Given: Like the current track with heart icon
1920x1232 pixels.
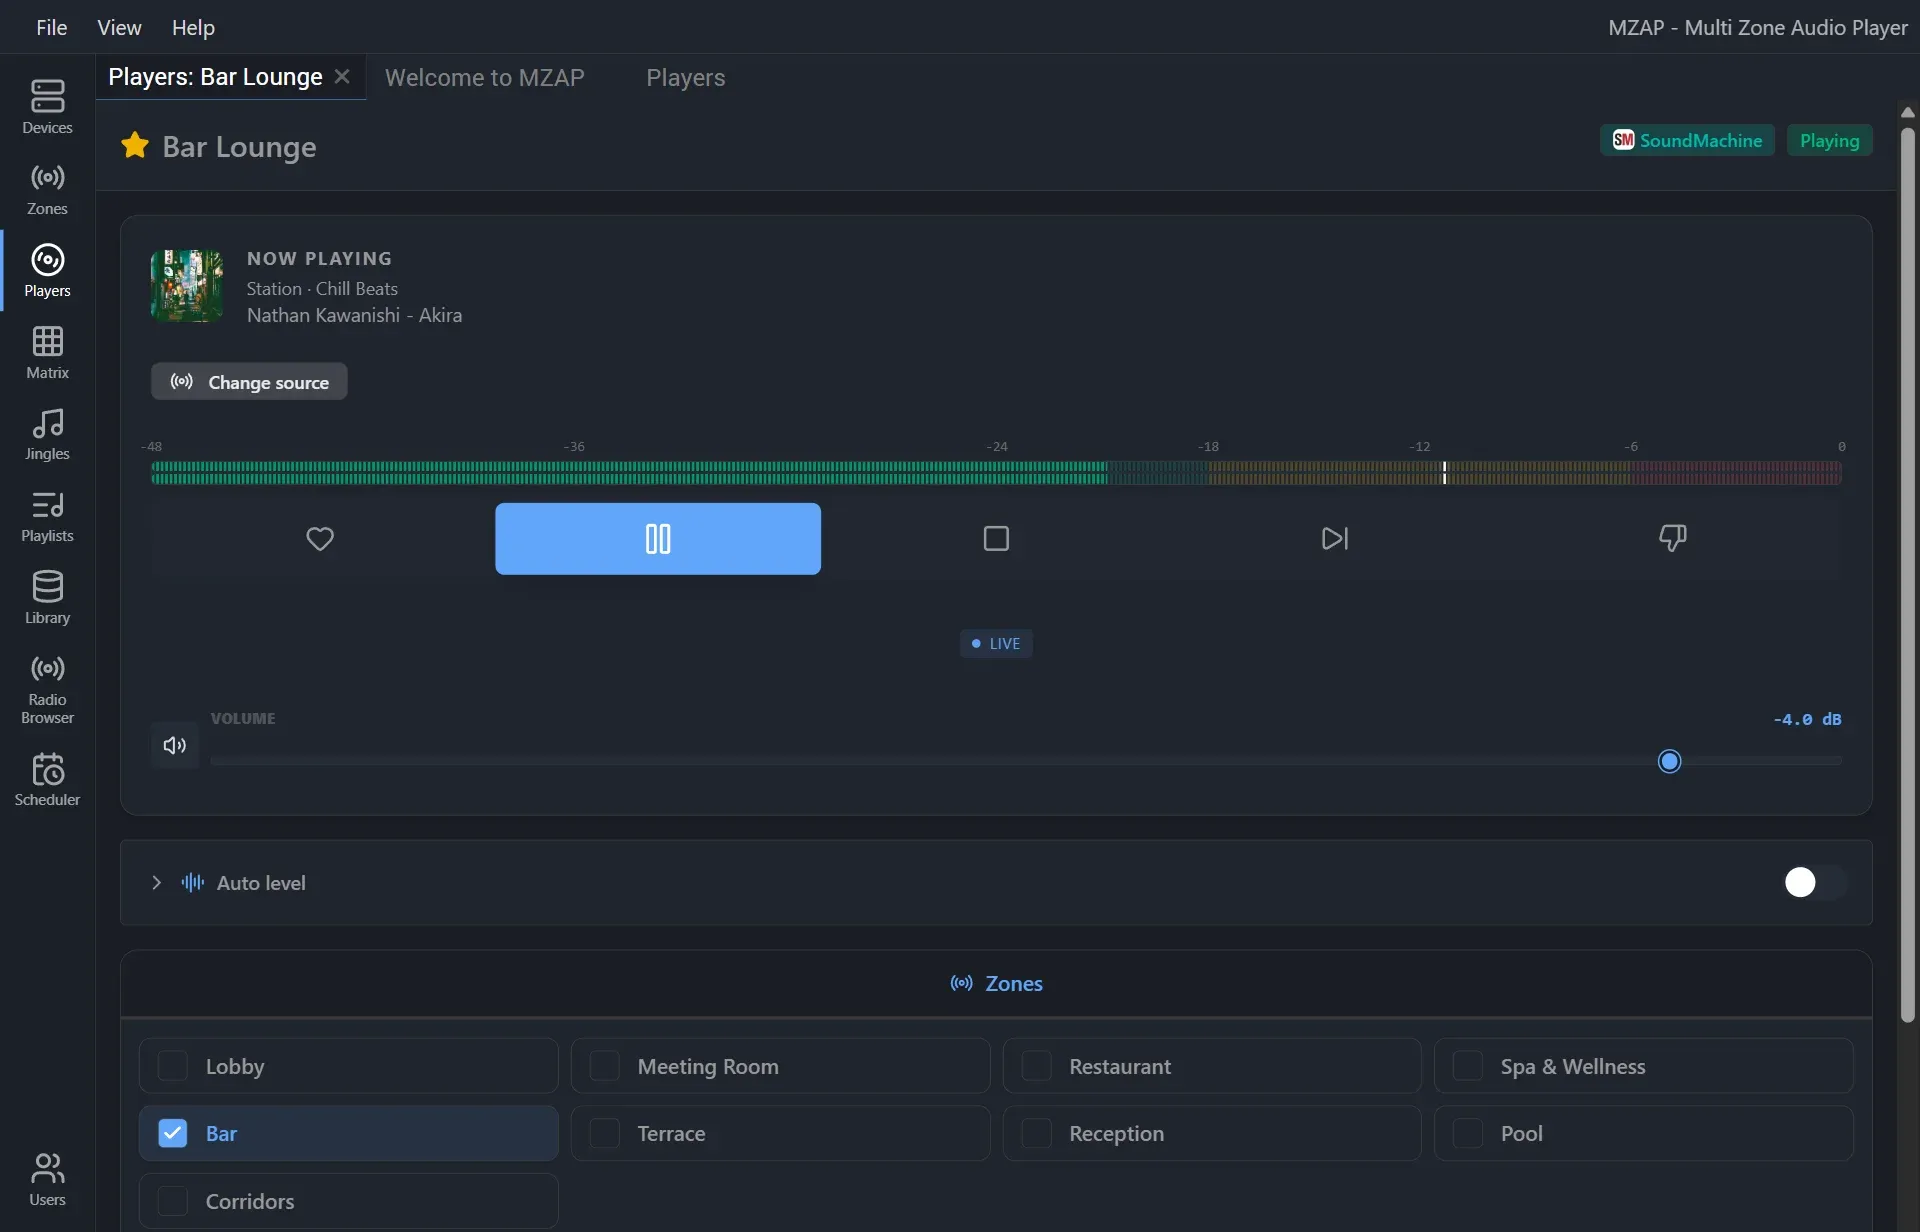Looking at the screenshot, I should pos(320,539).
